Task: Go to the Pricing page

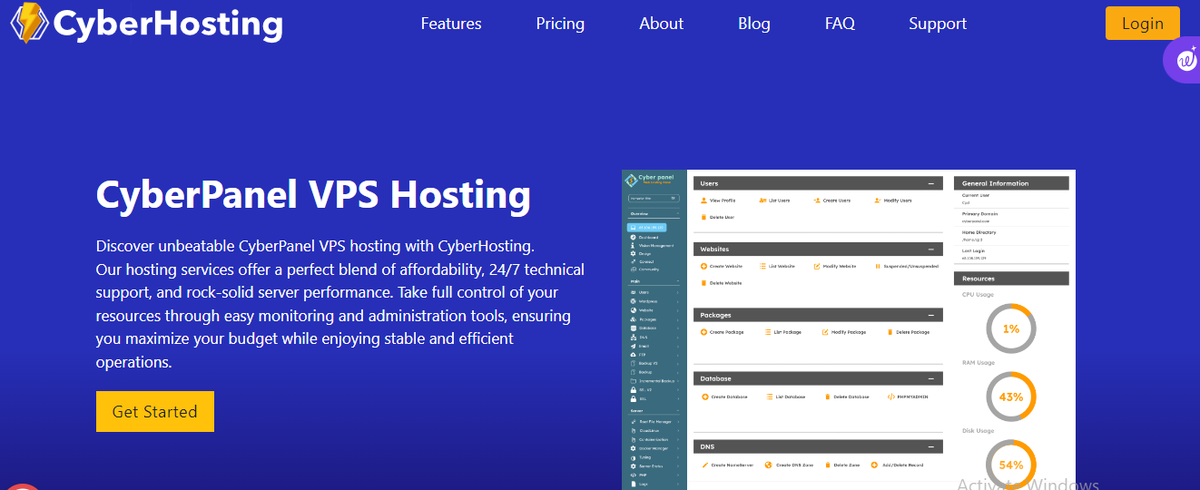Action: coord(560,23)
